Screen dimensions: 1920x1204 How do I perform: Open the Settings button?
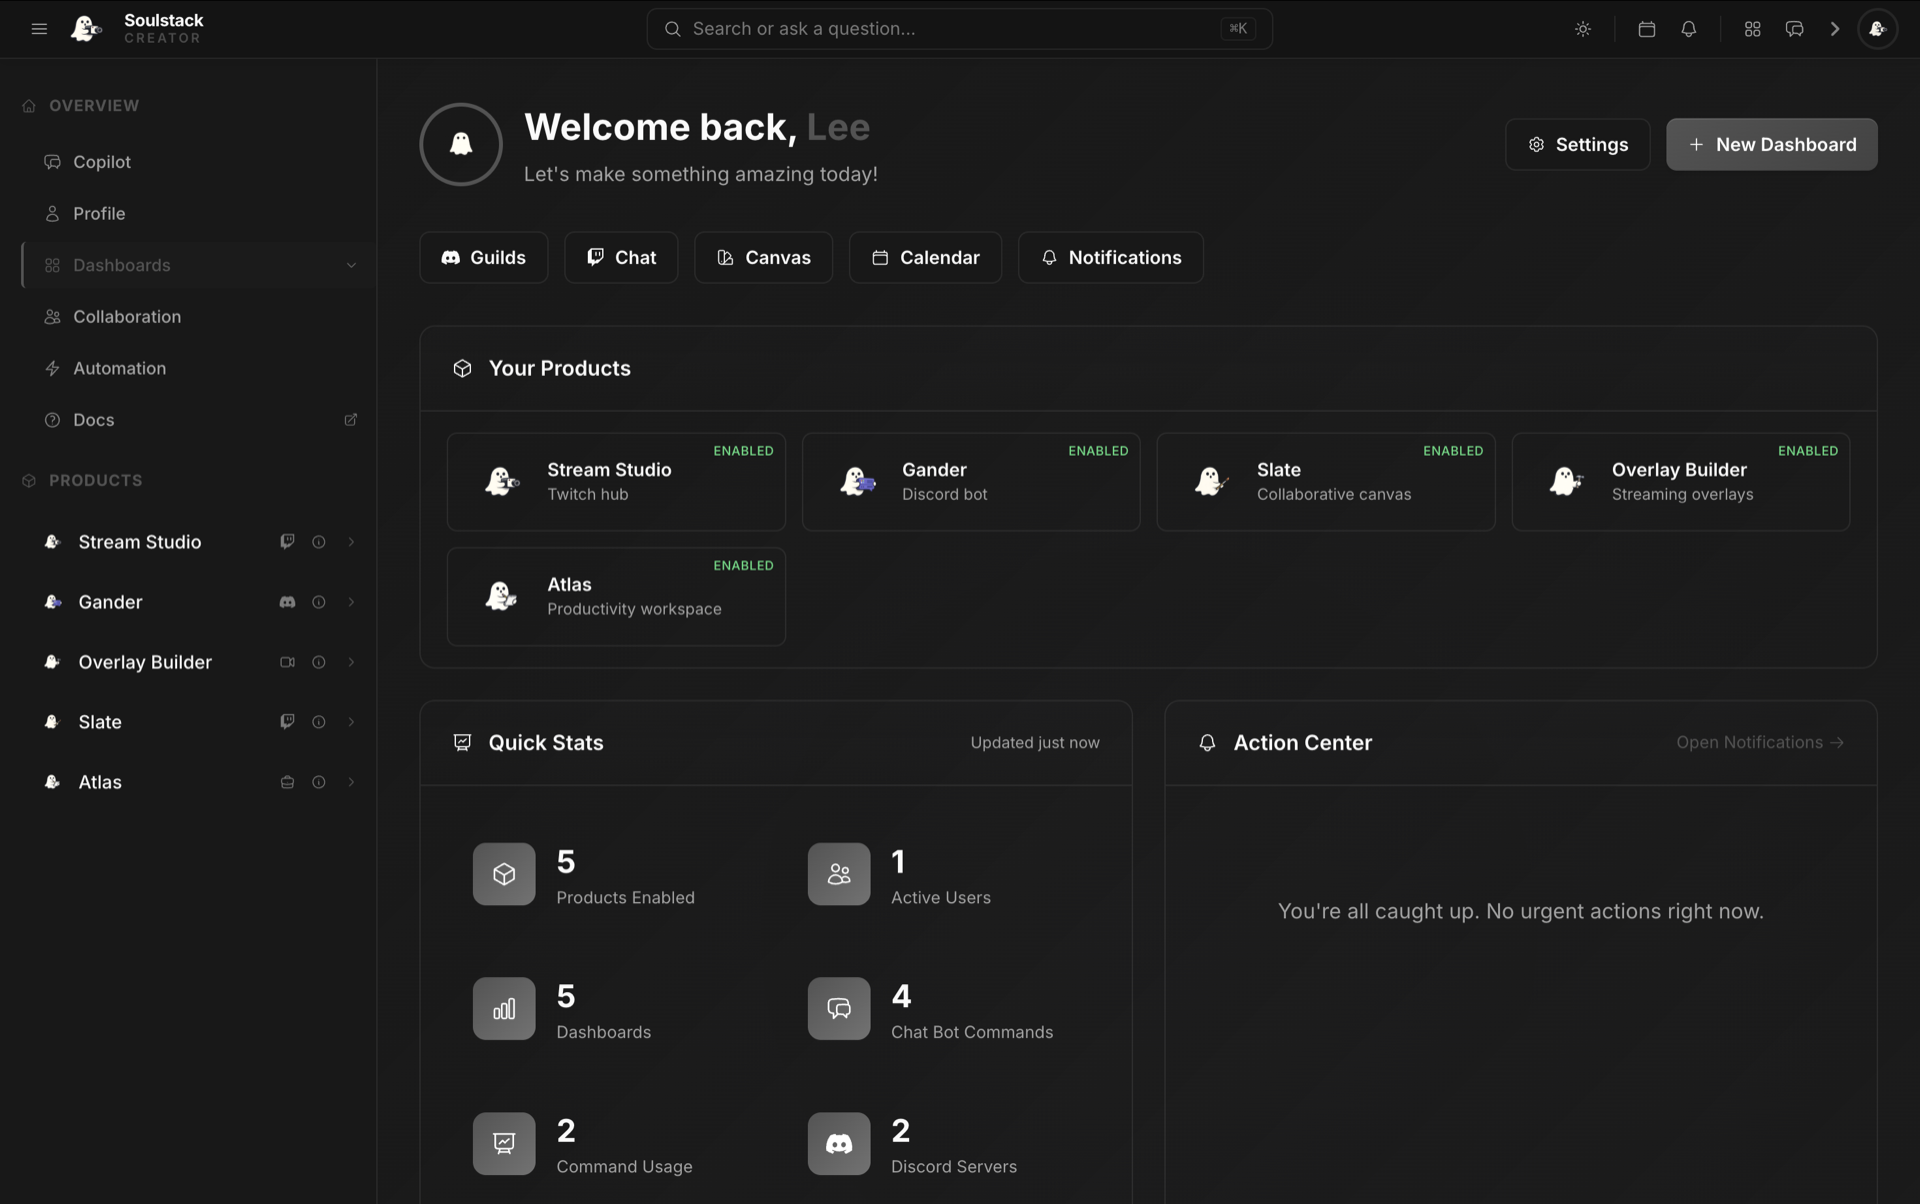coord(1577,144)
